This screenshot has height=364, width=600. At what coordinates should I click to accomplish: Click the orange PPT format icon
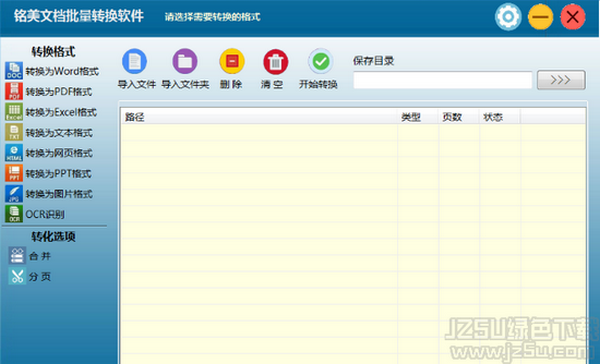[x=14, y=173]
